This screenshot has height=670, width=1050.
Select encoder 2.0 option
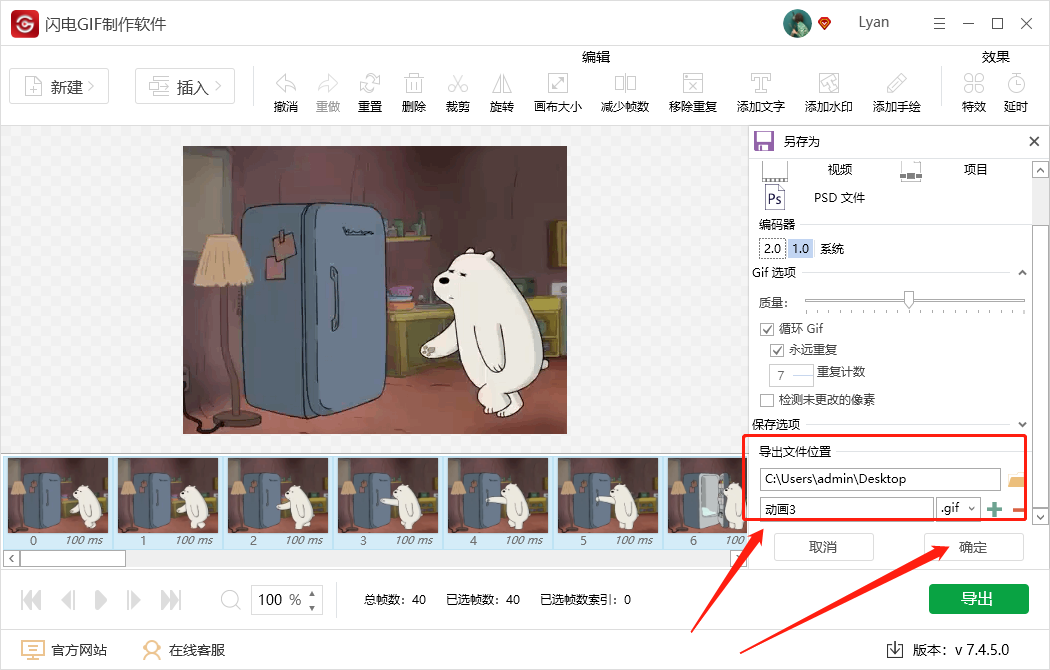point(772,249)
